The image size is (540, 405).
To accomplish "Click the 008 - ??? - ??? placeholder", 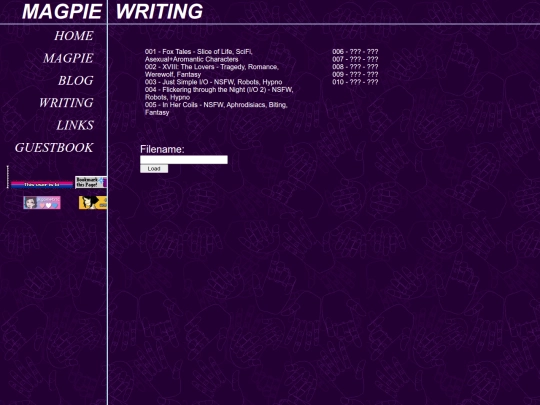I will (x=355, y=67).
